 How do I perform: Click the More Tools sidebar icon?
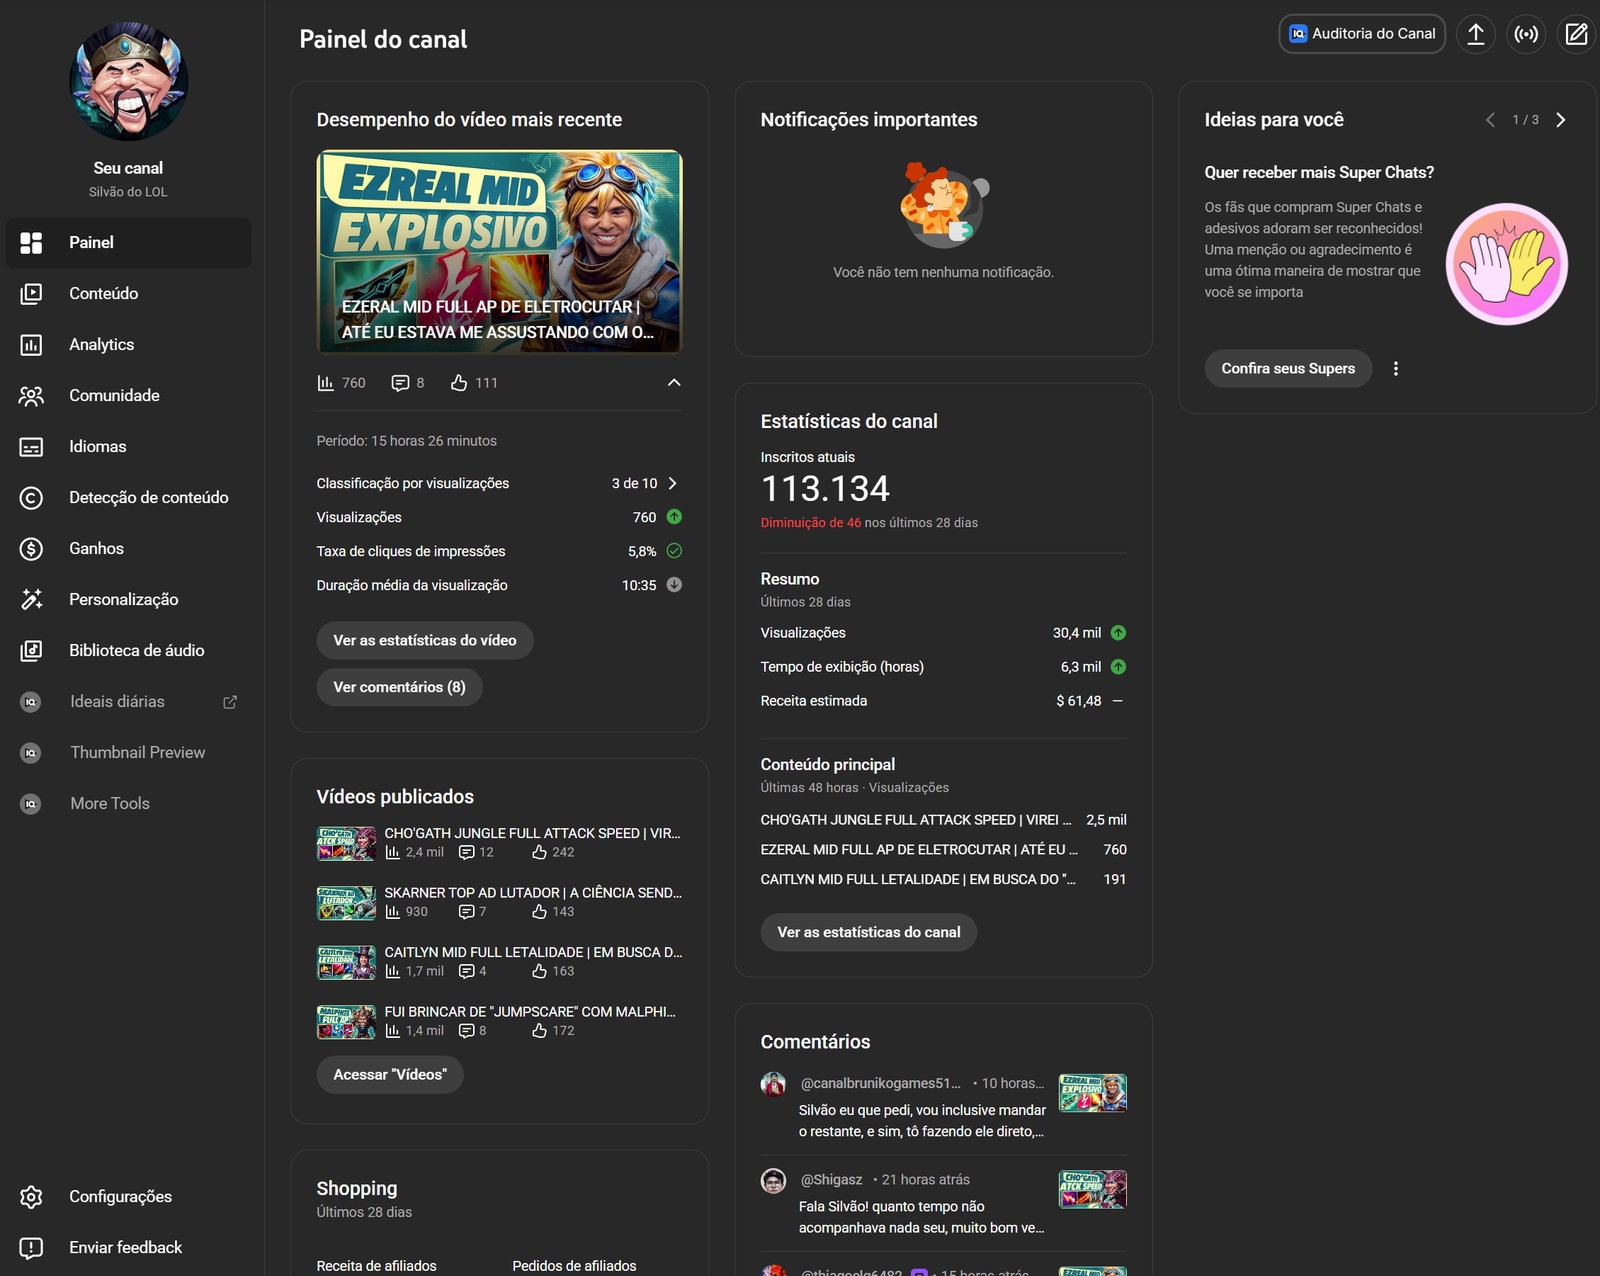pyautogui.click(x=31, y=804)
